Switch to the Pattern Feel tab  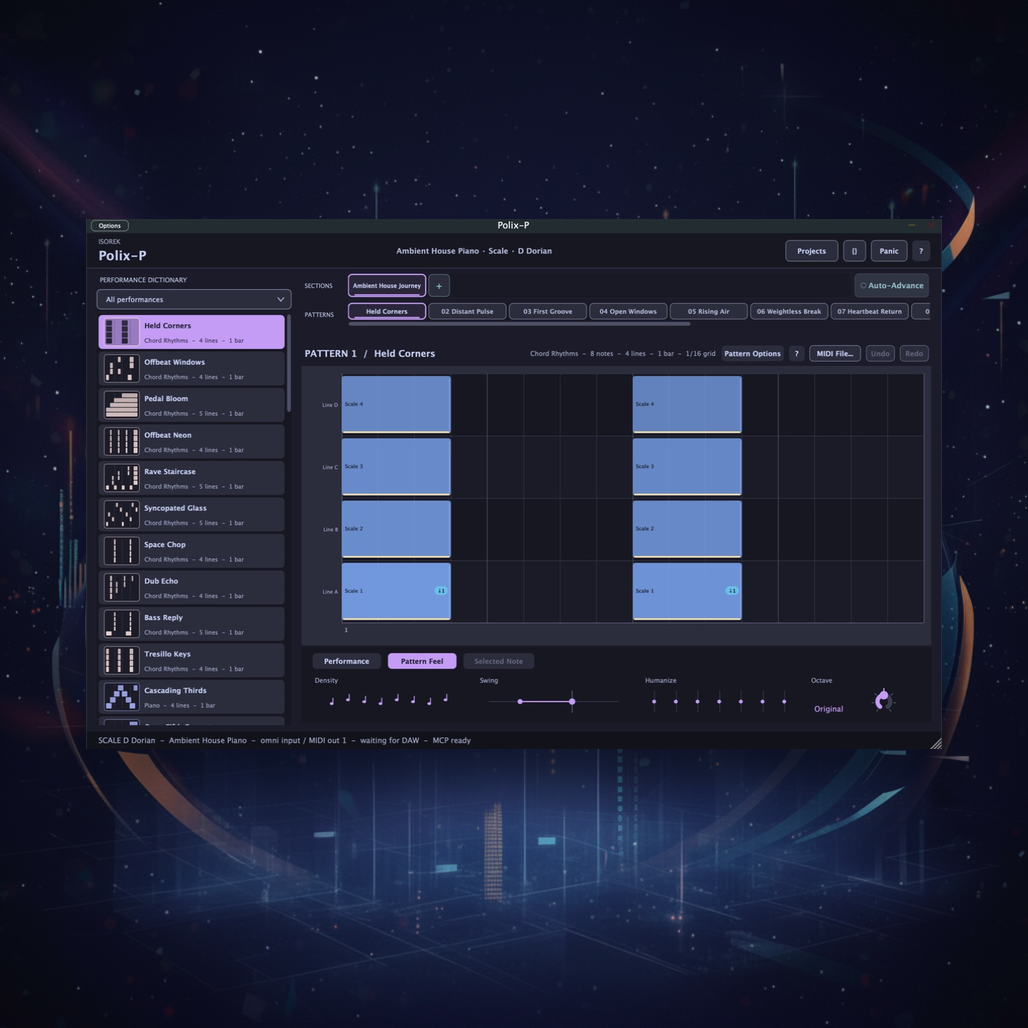tap(422, 661)
